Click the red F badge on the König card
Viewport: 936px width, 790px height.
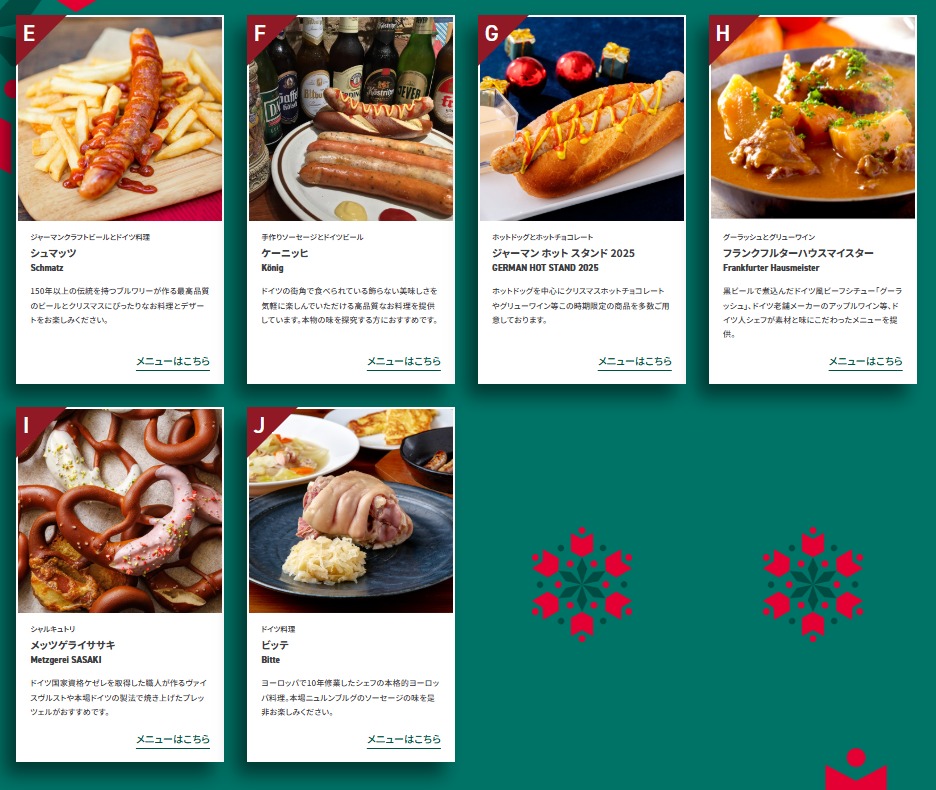click(x=261, y=32)
